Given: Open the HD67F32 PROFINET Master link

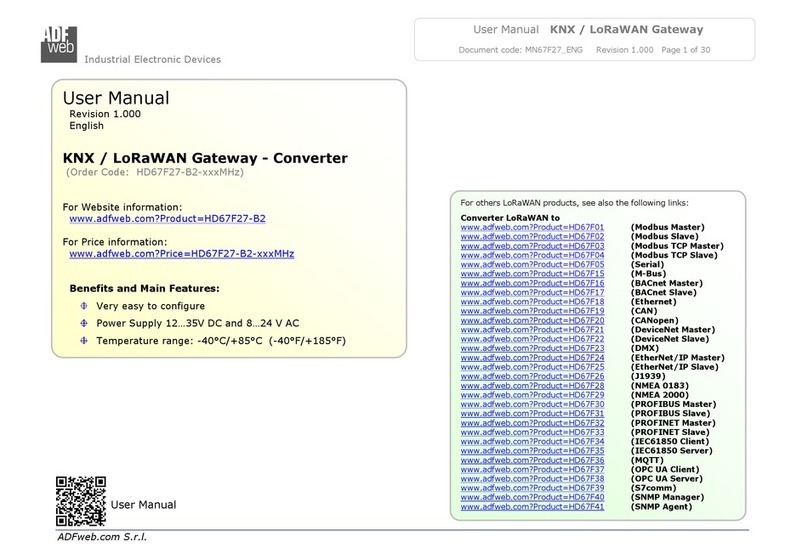Looking at the screenshot, I should pyautogui.click(x=532, y=423).
